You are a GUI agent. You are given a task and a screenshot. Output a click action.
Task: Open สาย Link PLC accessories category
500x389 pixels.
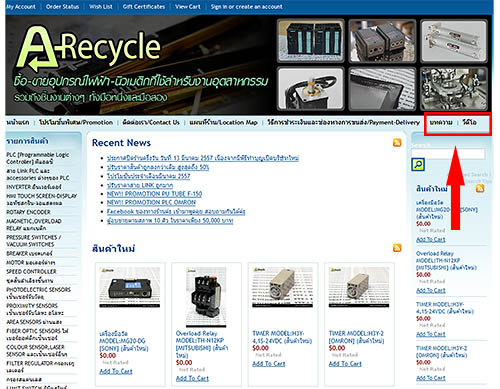click(x=38, y=174)
